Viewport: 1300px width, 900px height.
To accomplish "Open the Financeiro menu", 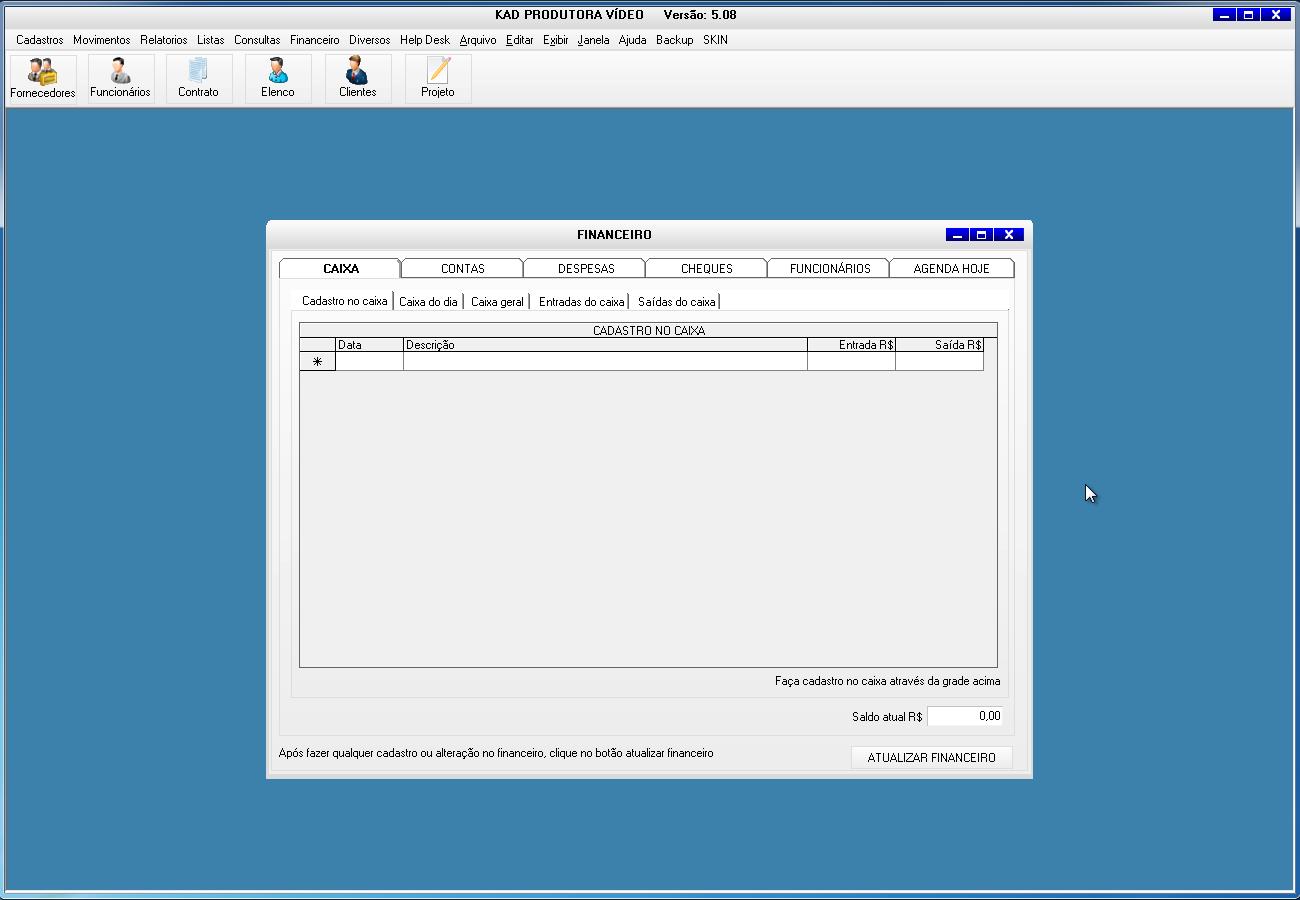I will click(315, 40).
